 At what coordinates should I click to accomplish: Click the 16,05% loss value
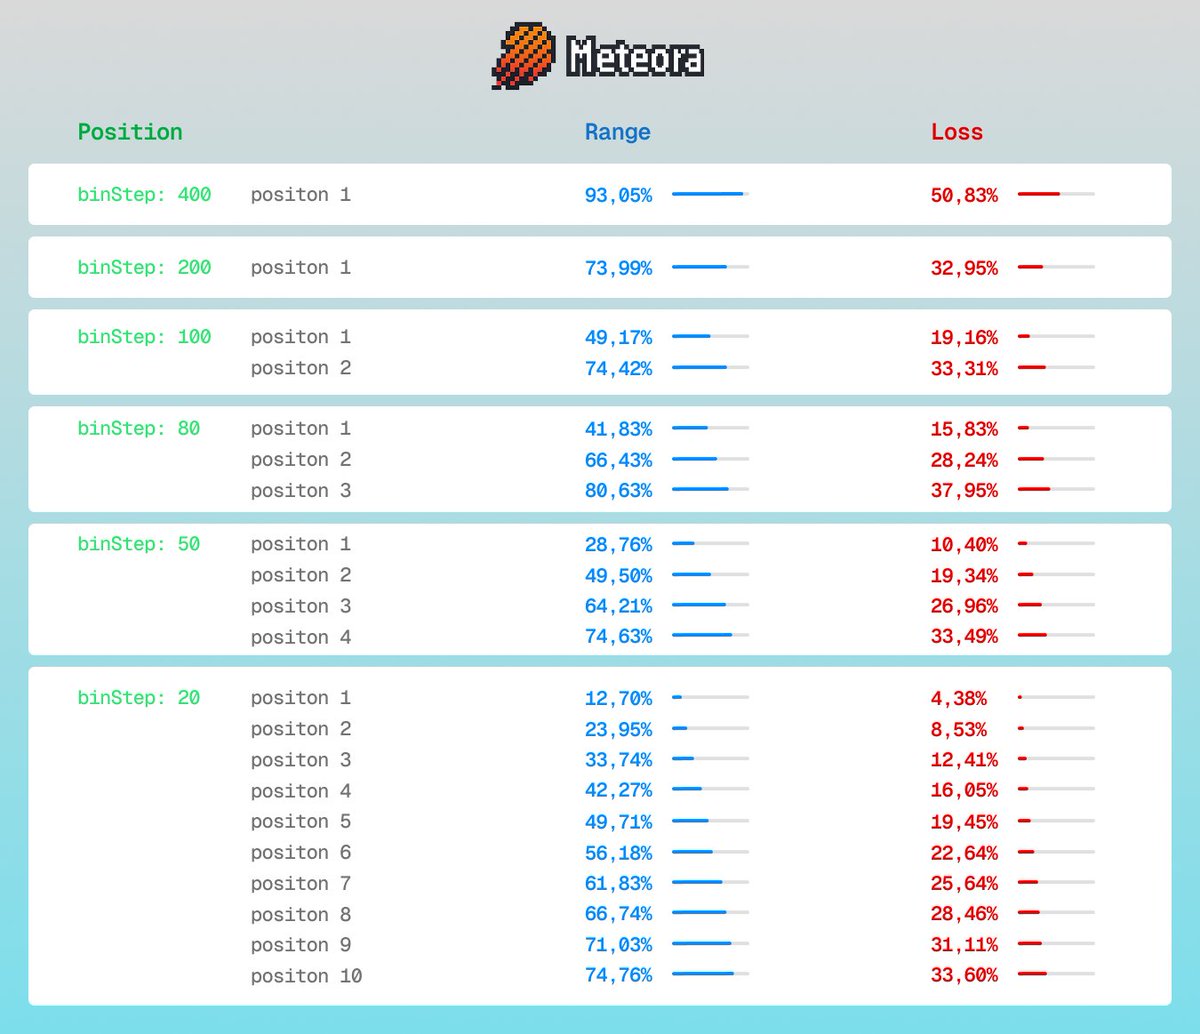[x=964, y=791]
